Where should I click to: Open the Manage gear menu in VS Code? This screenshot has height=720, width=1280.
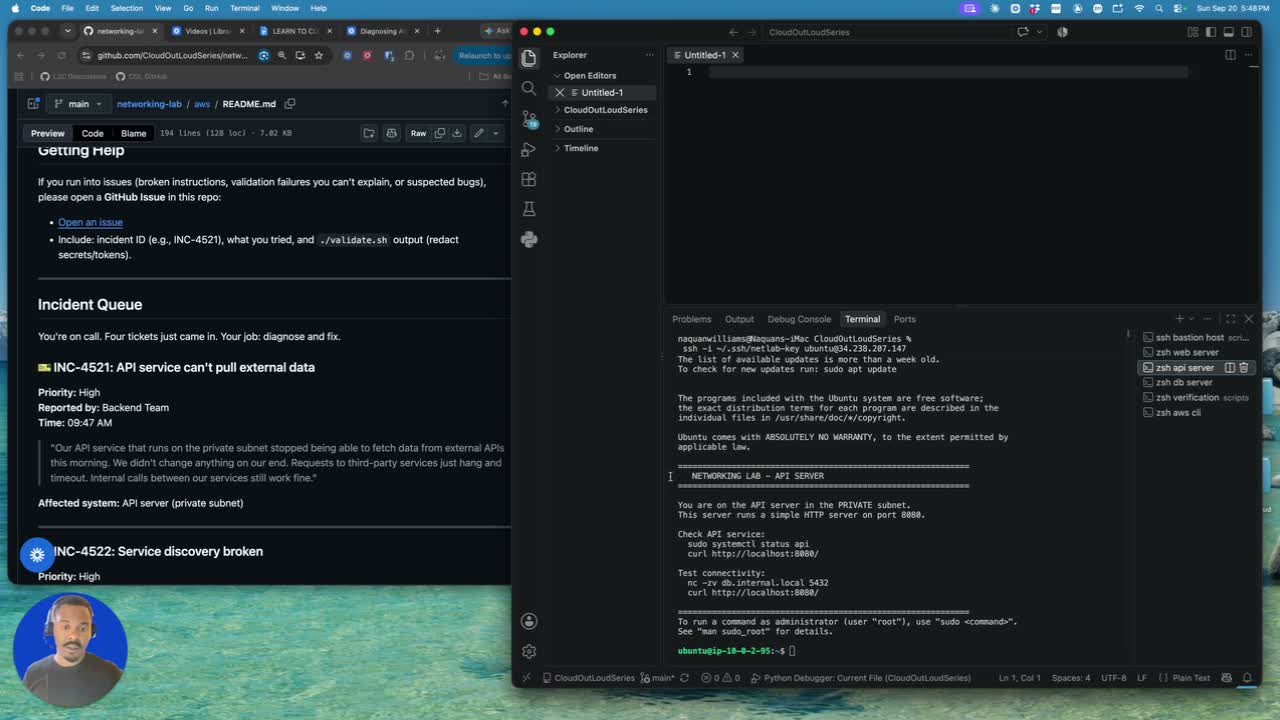tap(529, 651)
